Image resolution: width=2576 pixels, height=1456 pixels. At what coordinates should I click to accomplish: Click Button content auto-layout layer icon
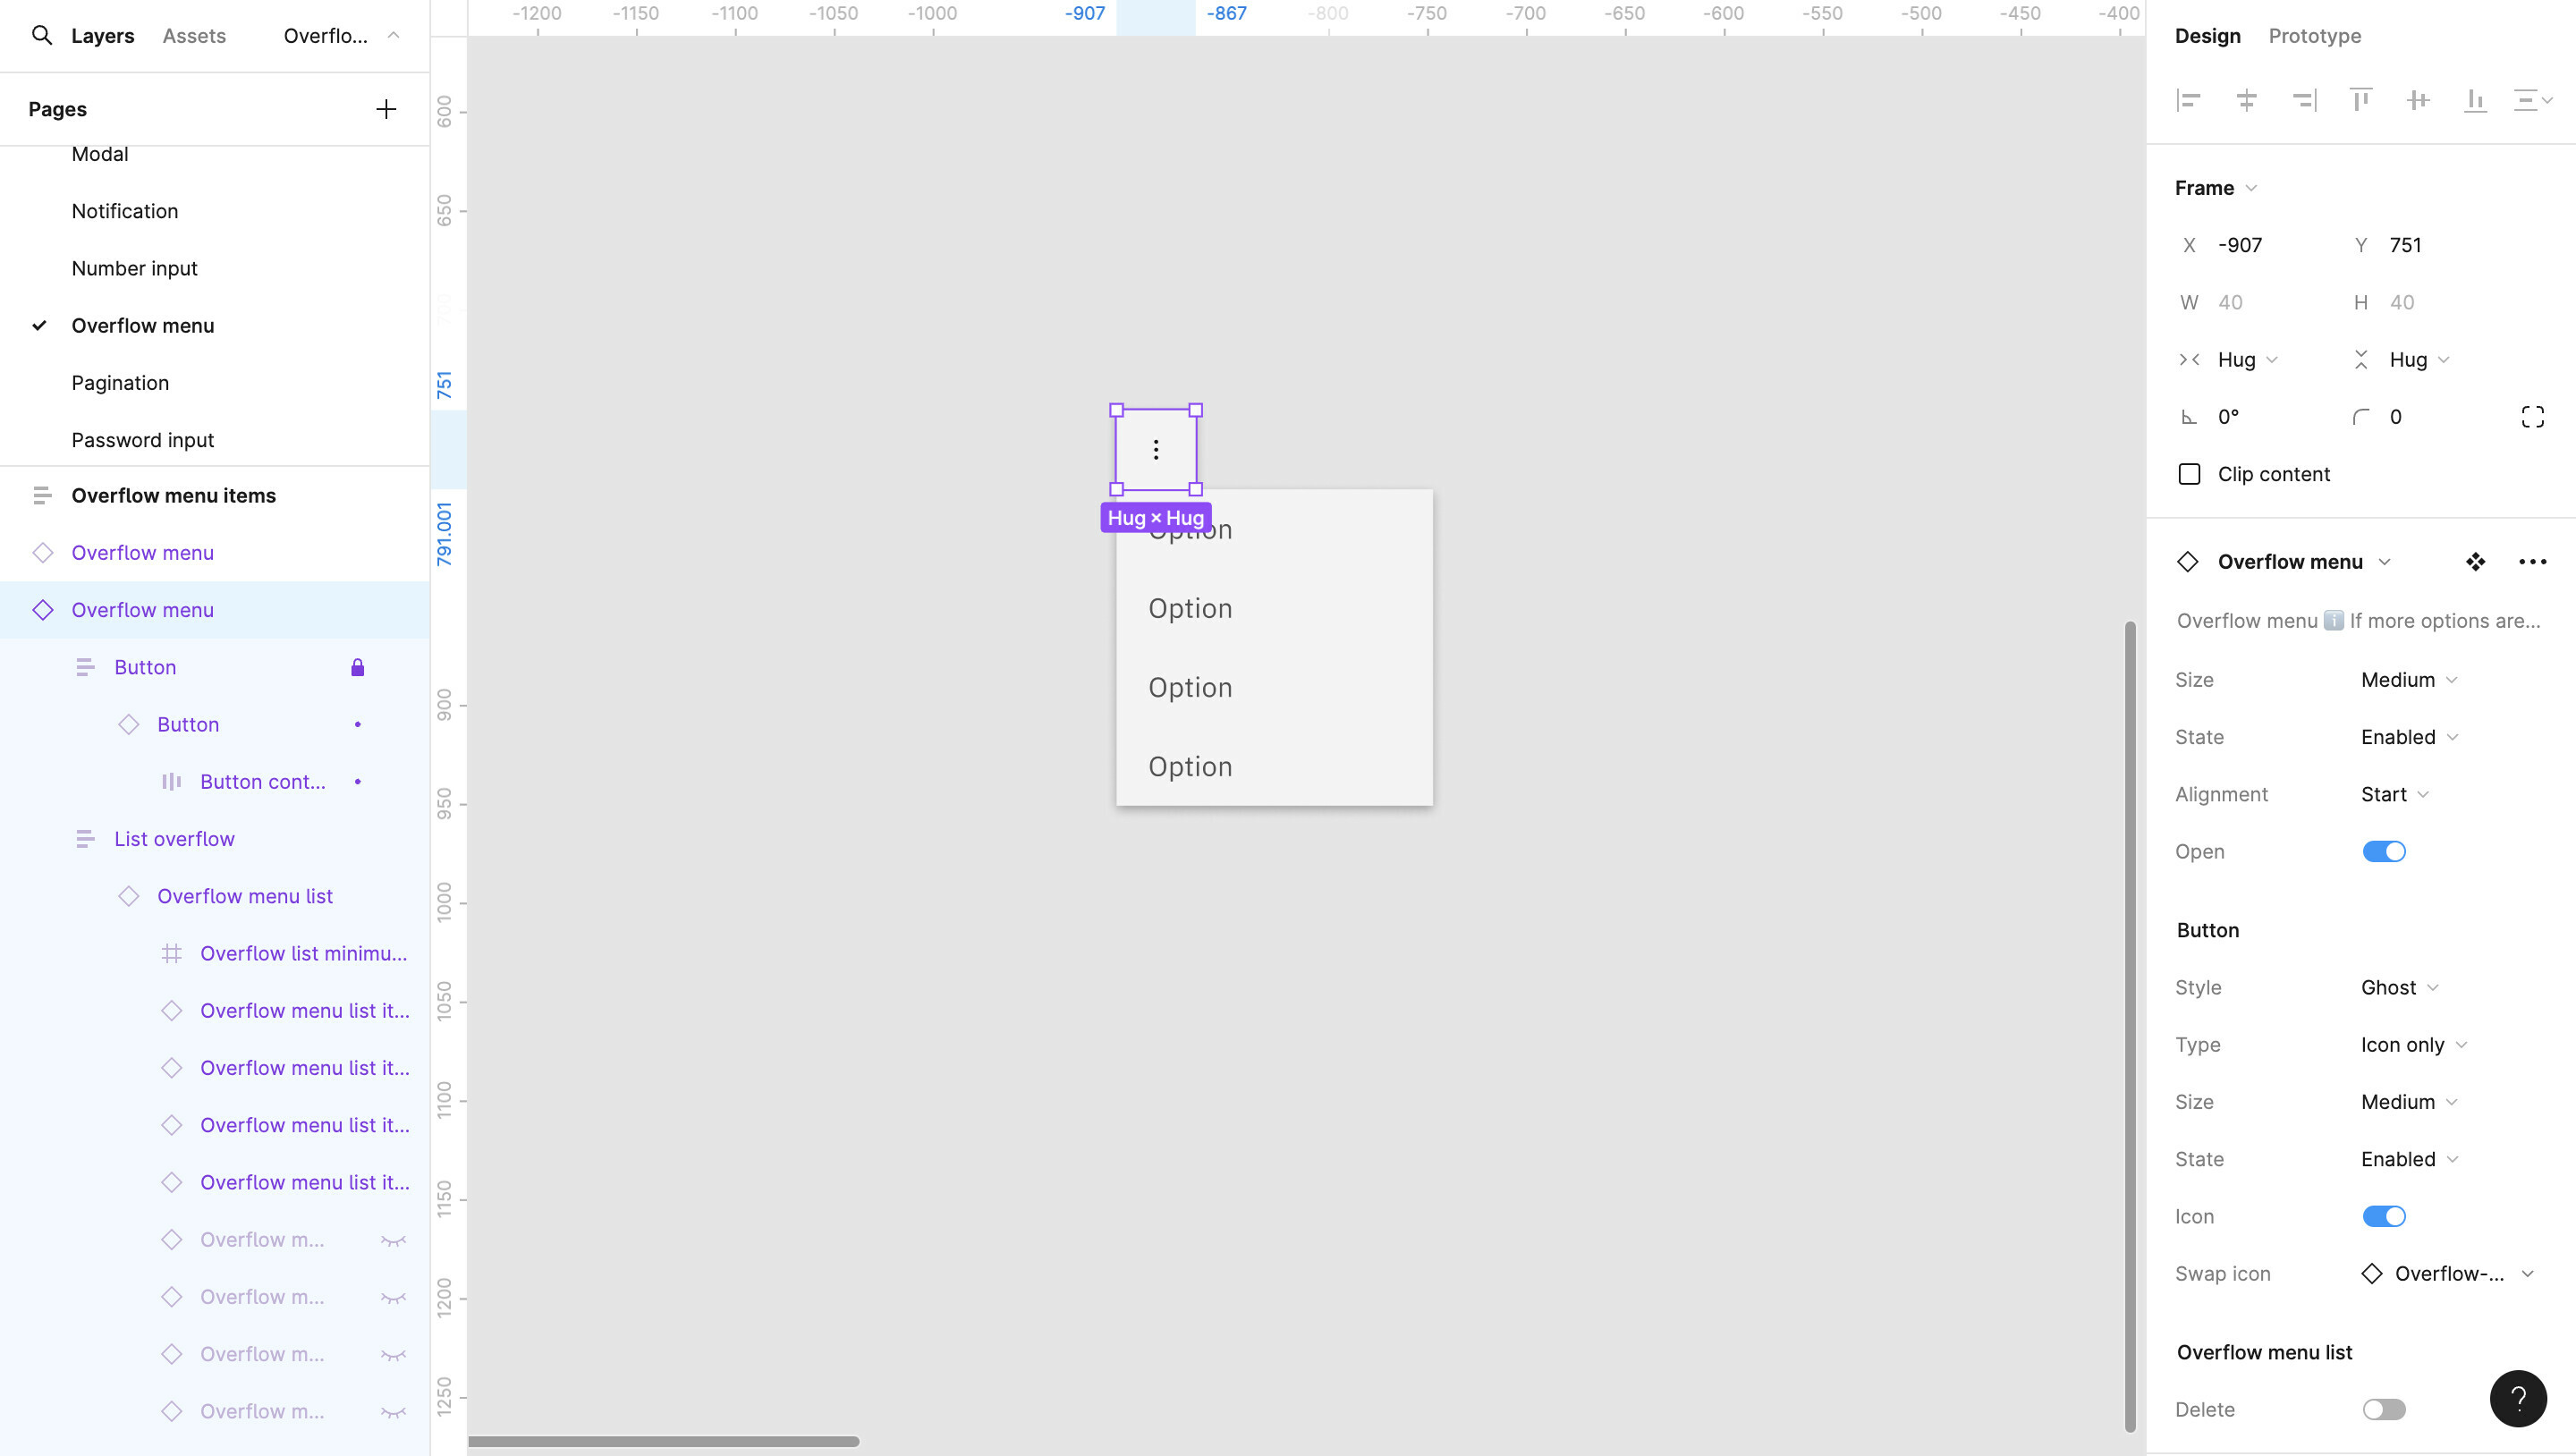tap(171, 782)
